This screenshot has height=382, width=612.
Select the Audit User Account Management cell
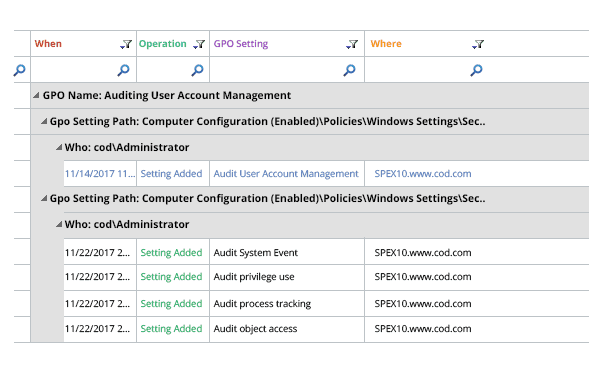286,174
